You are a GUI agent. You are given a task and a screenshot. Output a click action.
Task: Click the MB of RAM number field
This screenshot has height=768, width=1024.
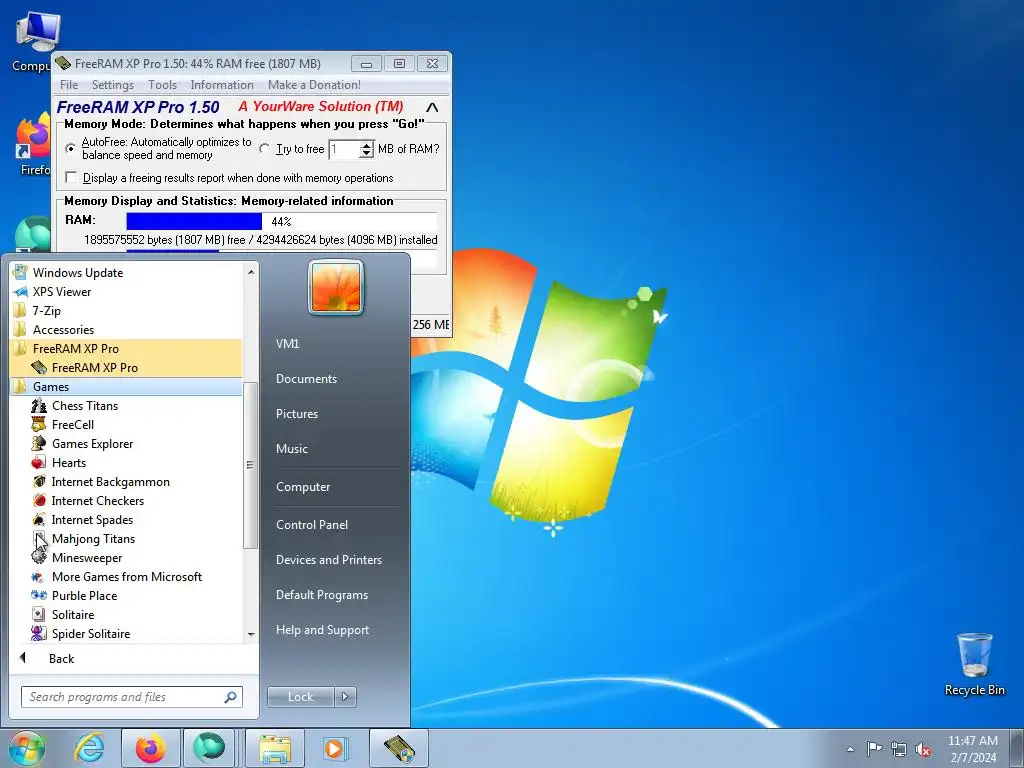pyautogui.click(x=344, y=149)
